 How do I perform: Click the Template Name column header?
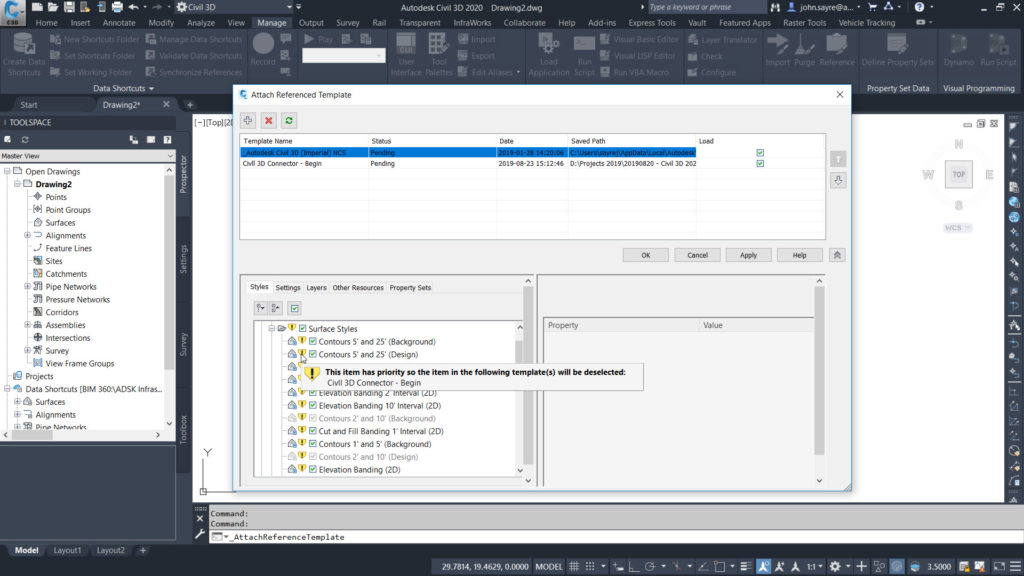click(304, 141)
